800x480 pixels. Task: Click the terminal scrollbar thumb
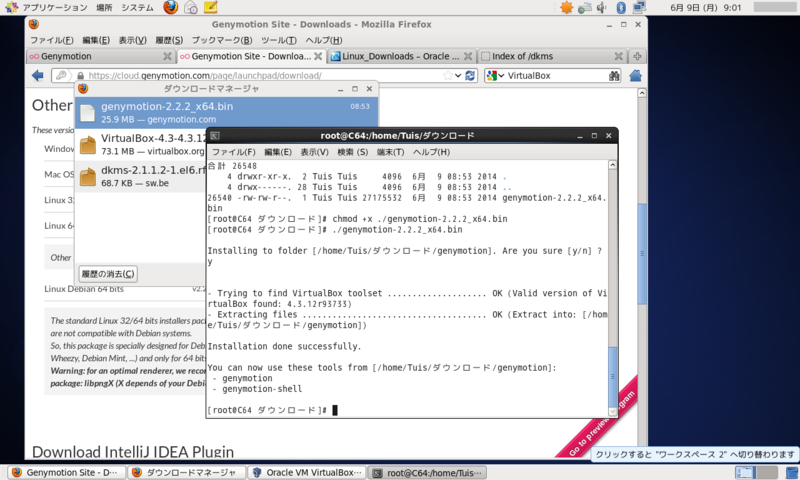(x=612, y=376)
